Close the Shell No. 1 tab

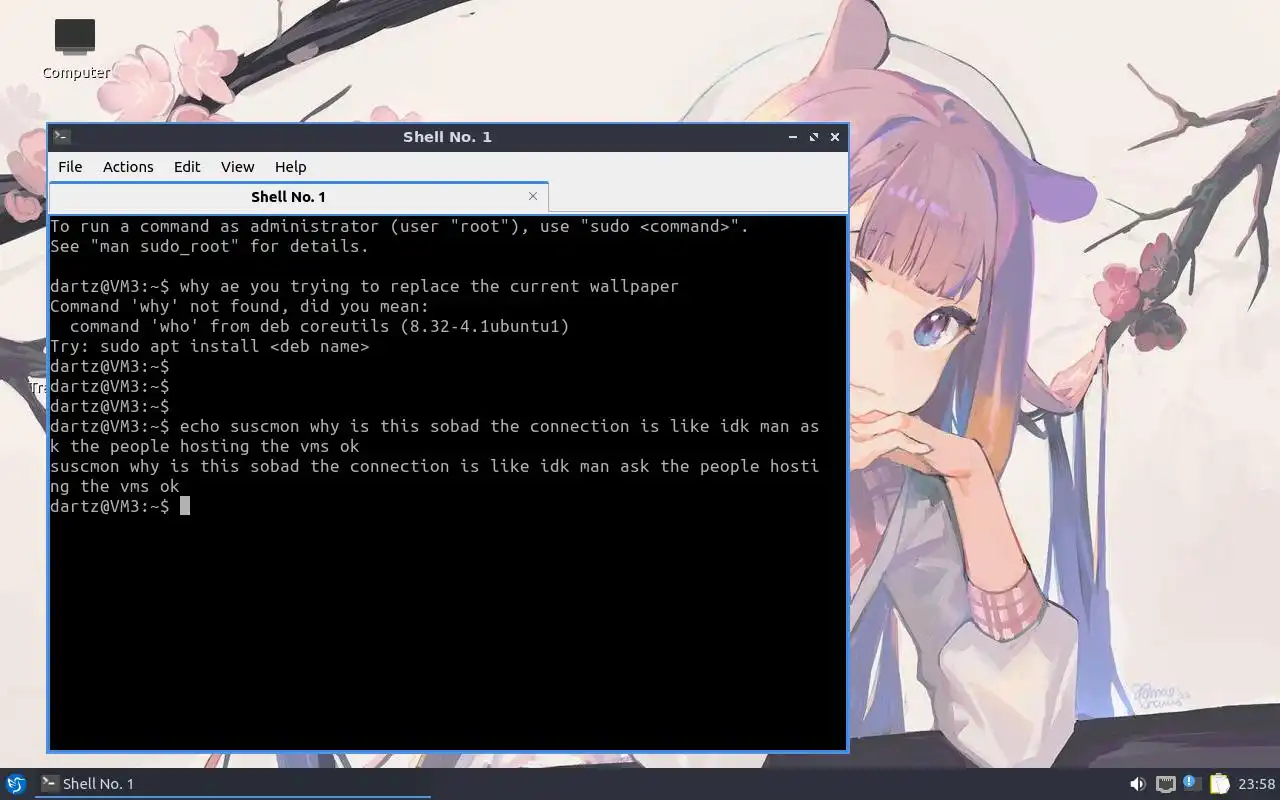533,196
